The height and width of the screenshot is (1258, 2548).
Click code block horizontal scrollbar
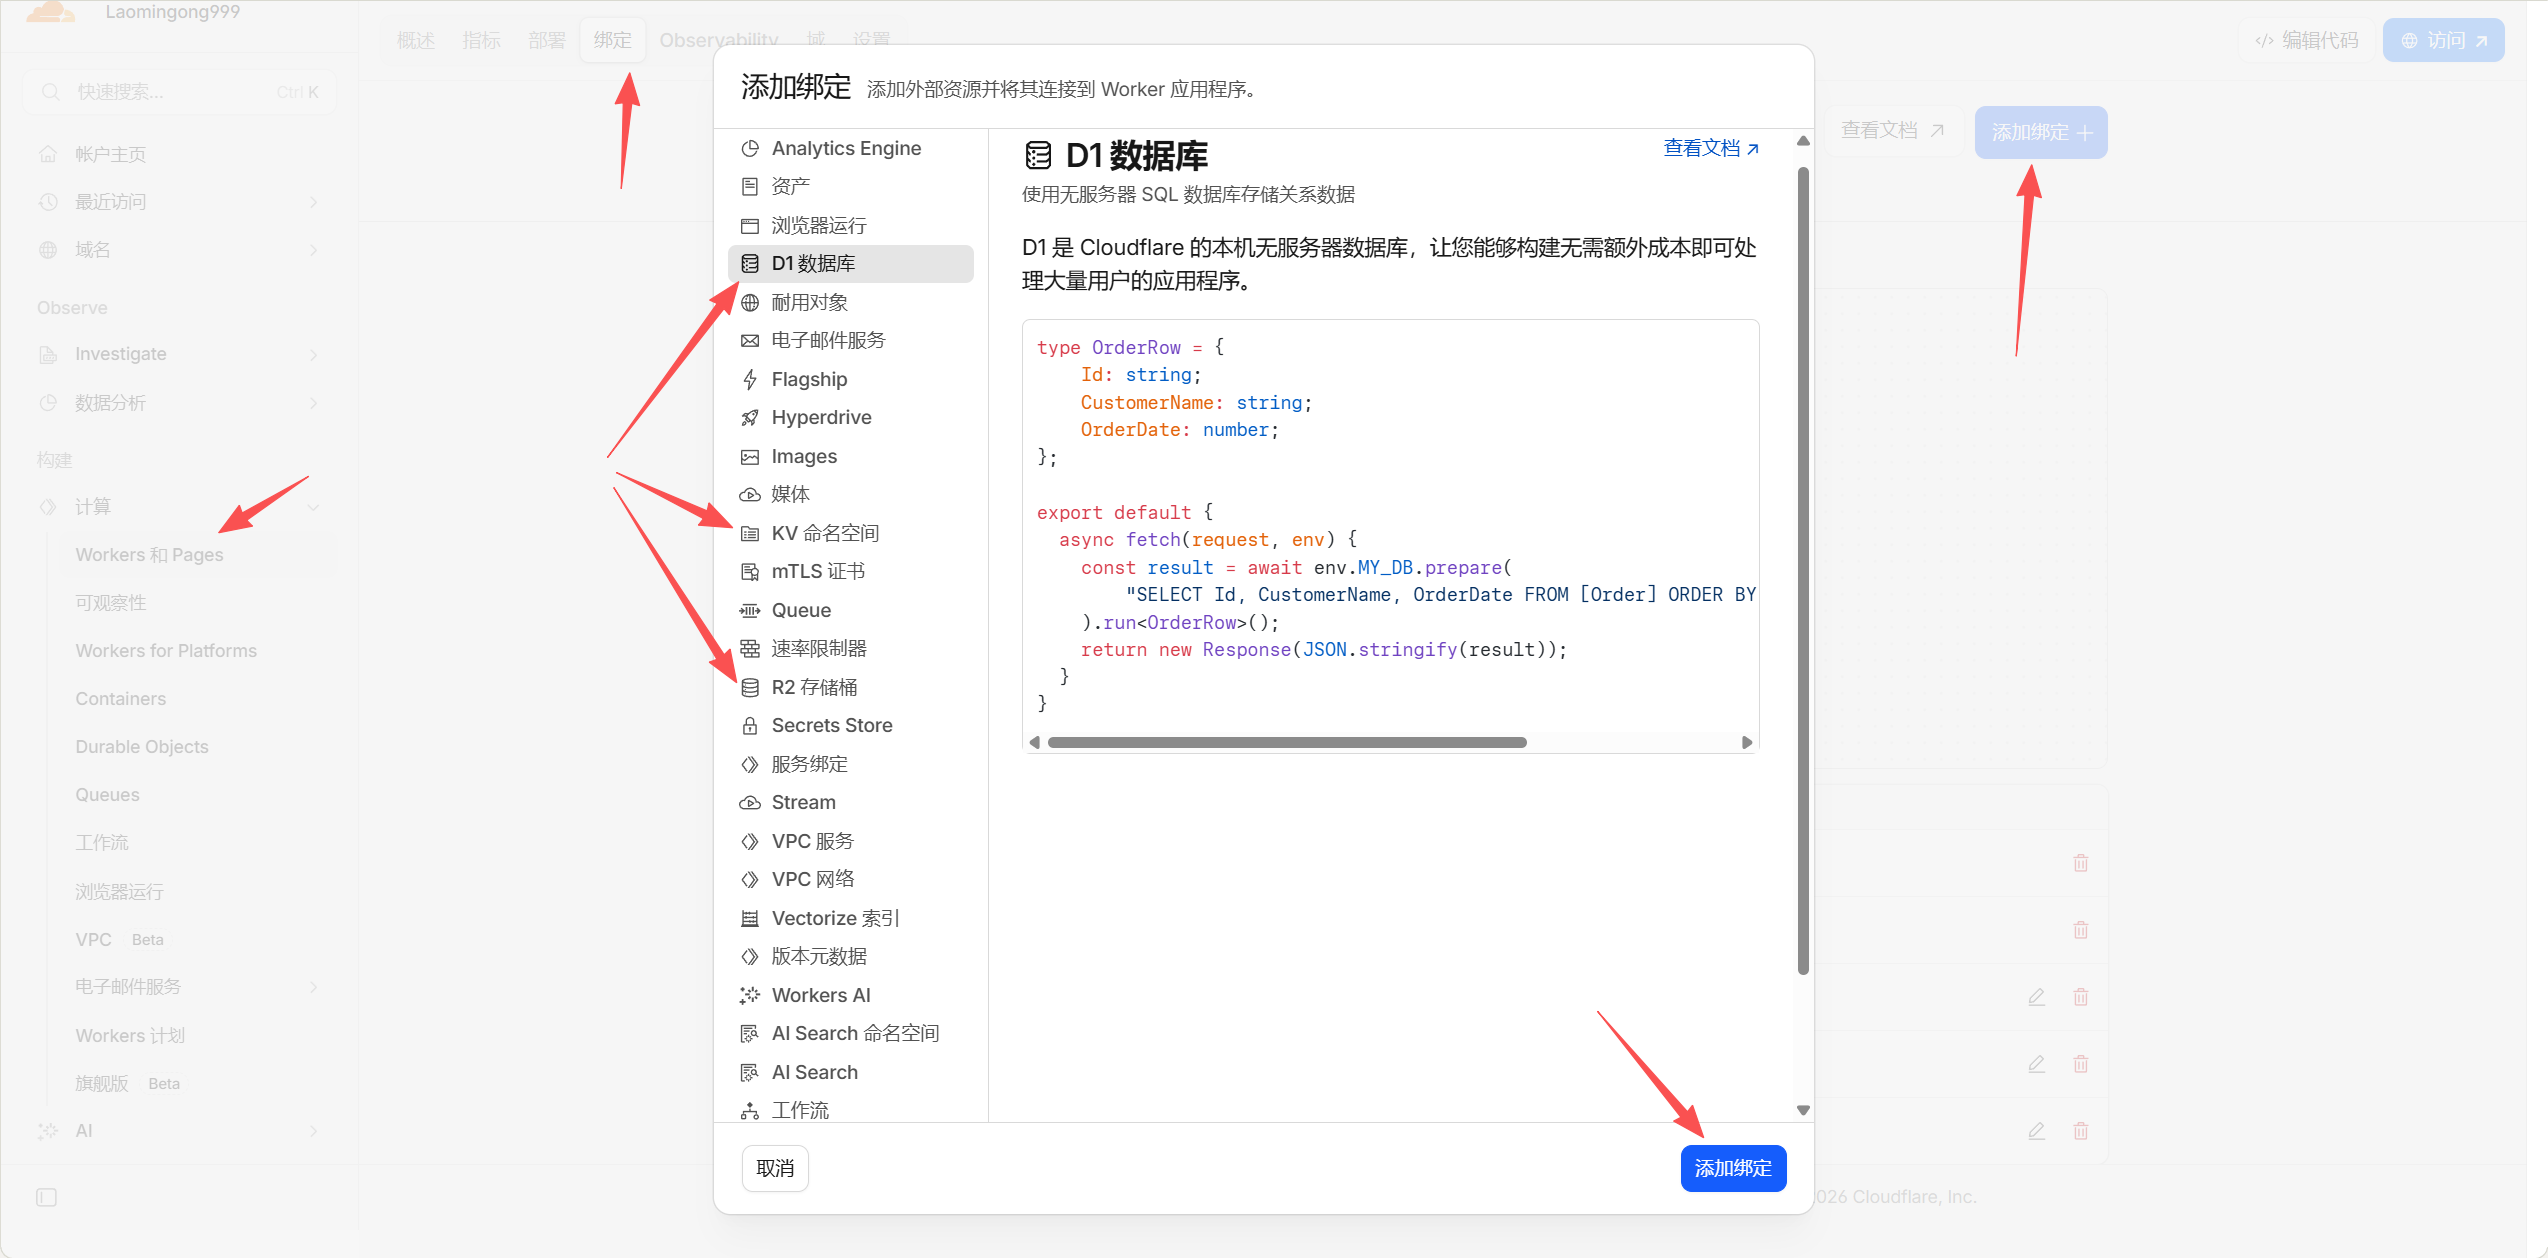pyautogui.click(x=1287, y=742)
